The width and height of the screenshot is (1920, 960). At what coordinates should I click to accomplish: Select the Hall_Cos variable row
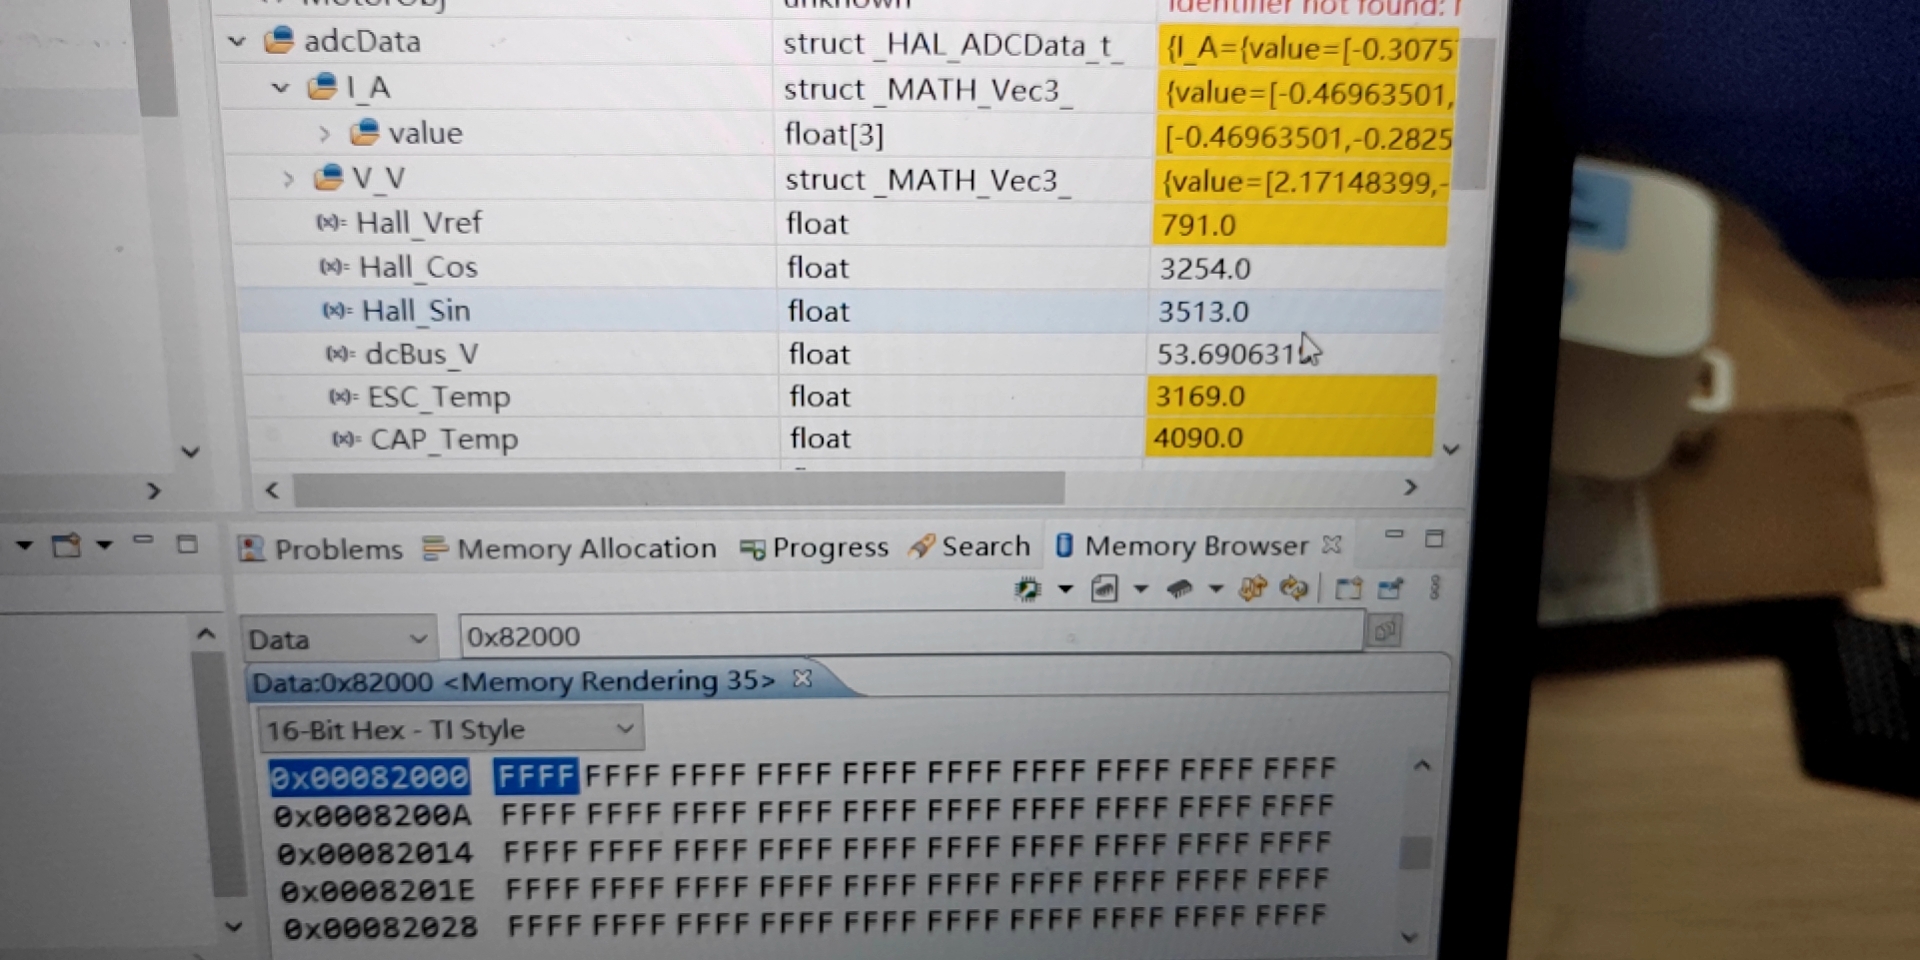coord(838,267)
